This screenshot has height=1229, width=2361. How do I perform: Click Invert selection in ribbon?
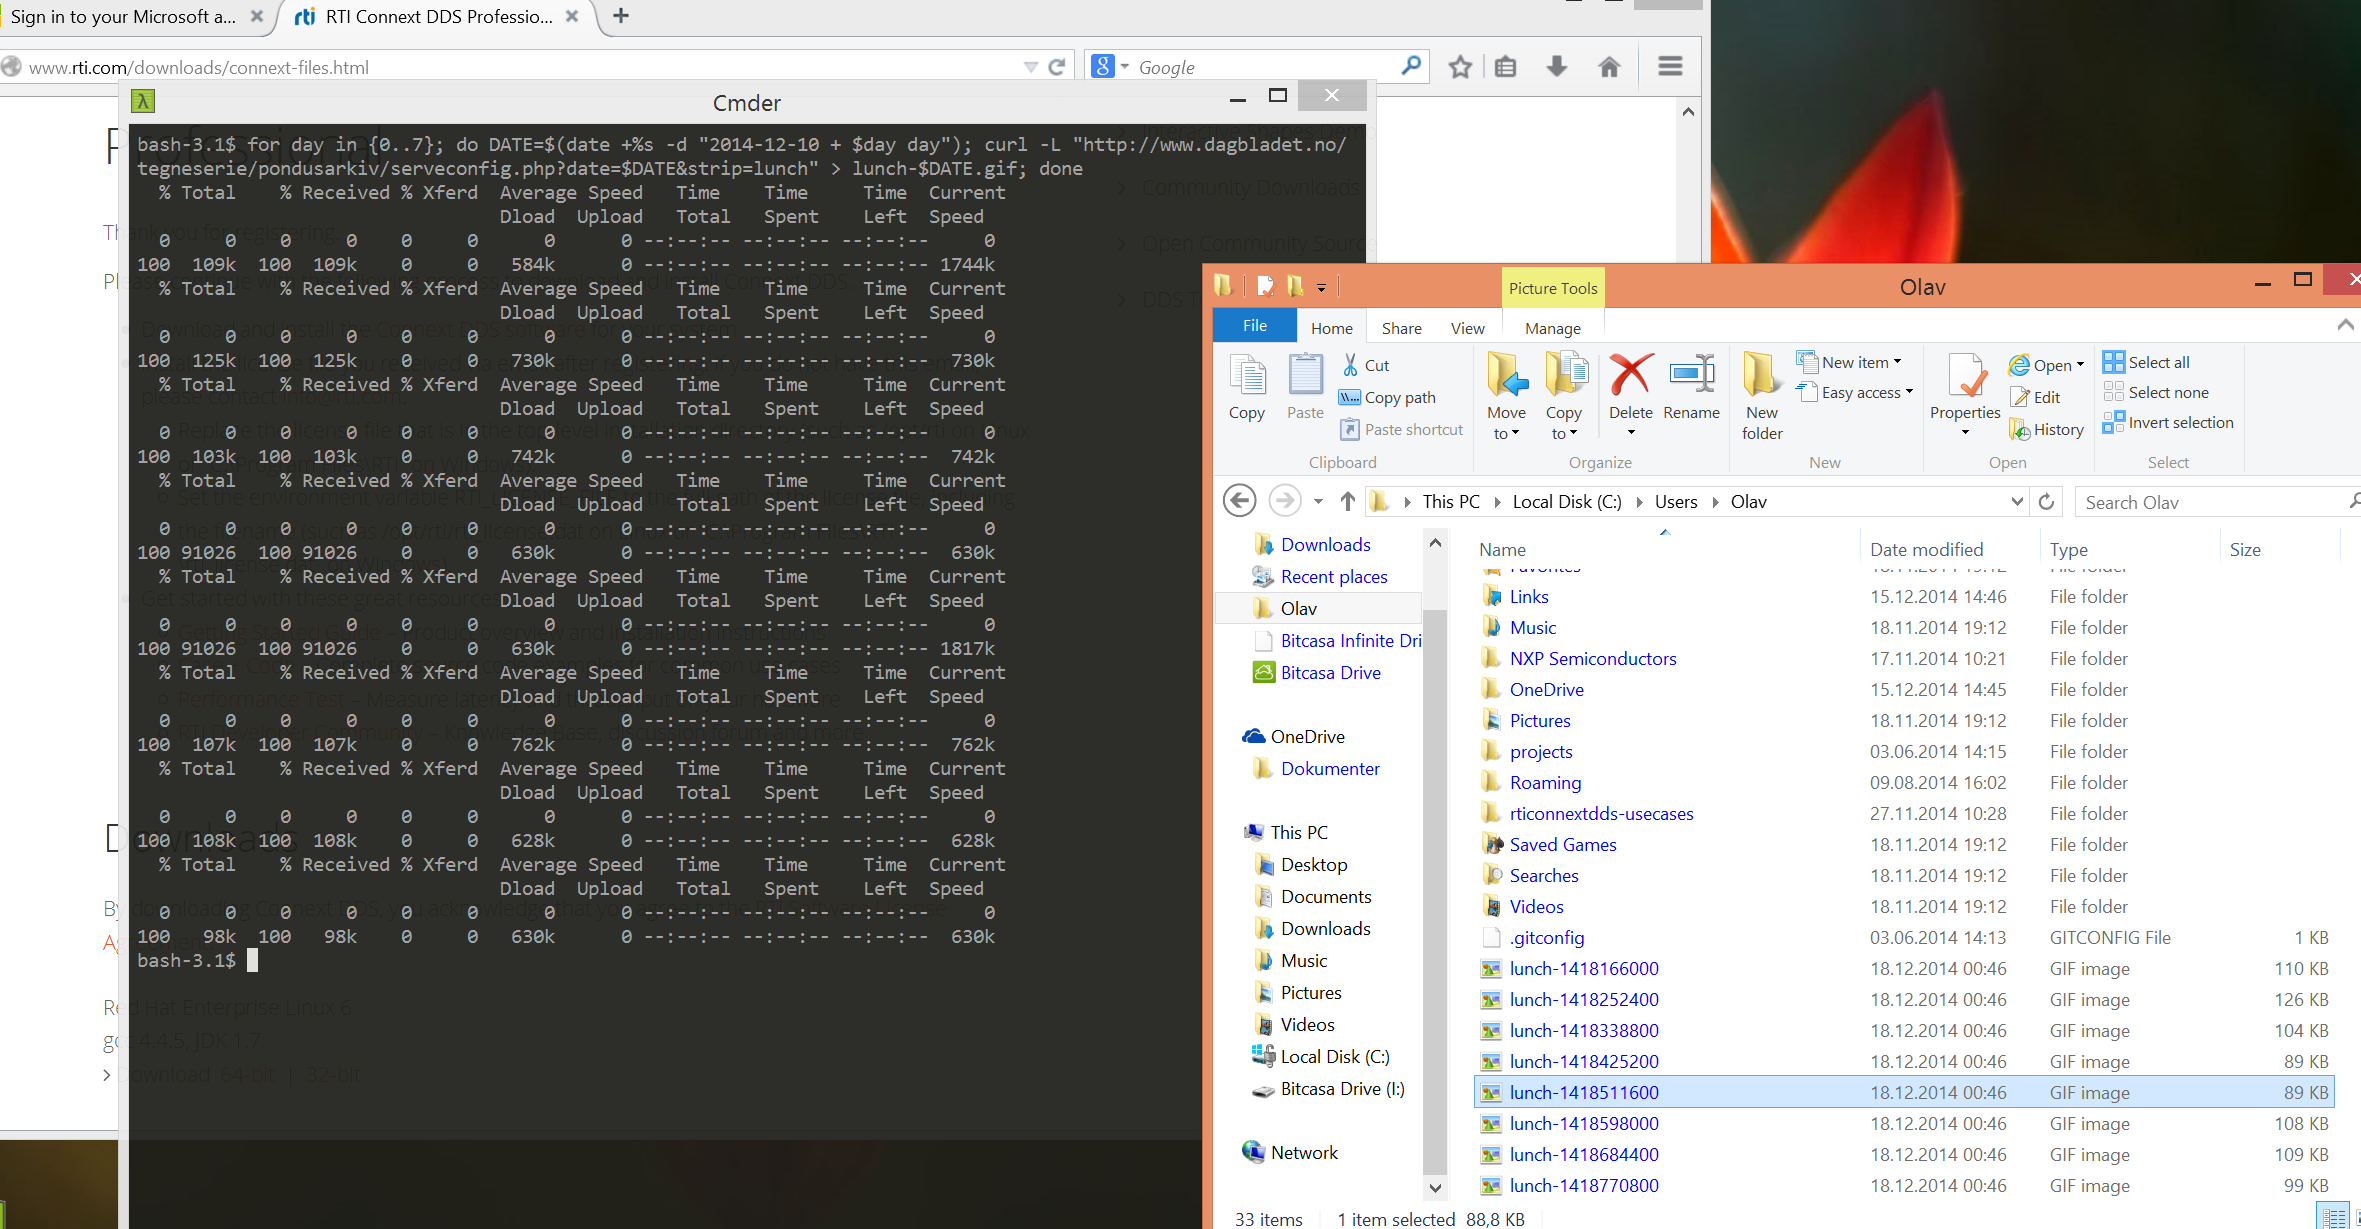pyautogui.click(x=2168, y=422)
